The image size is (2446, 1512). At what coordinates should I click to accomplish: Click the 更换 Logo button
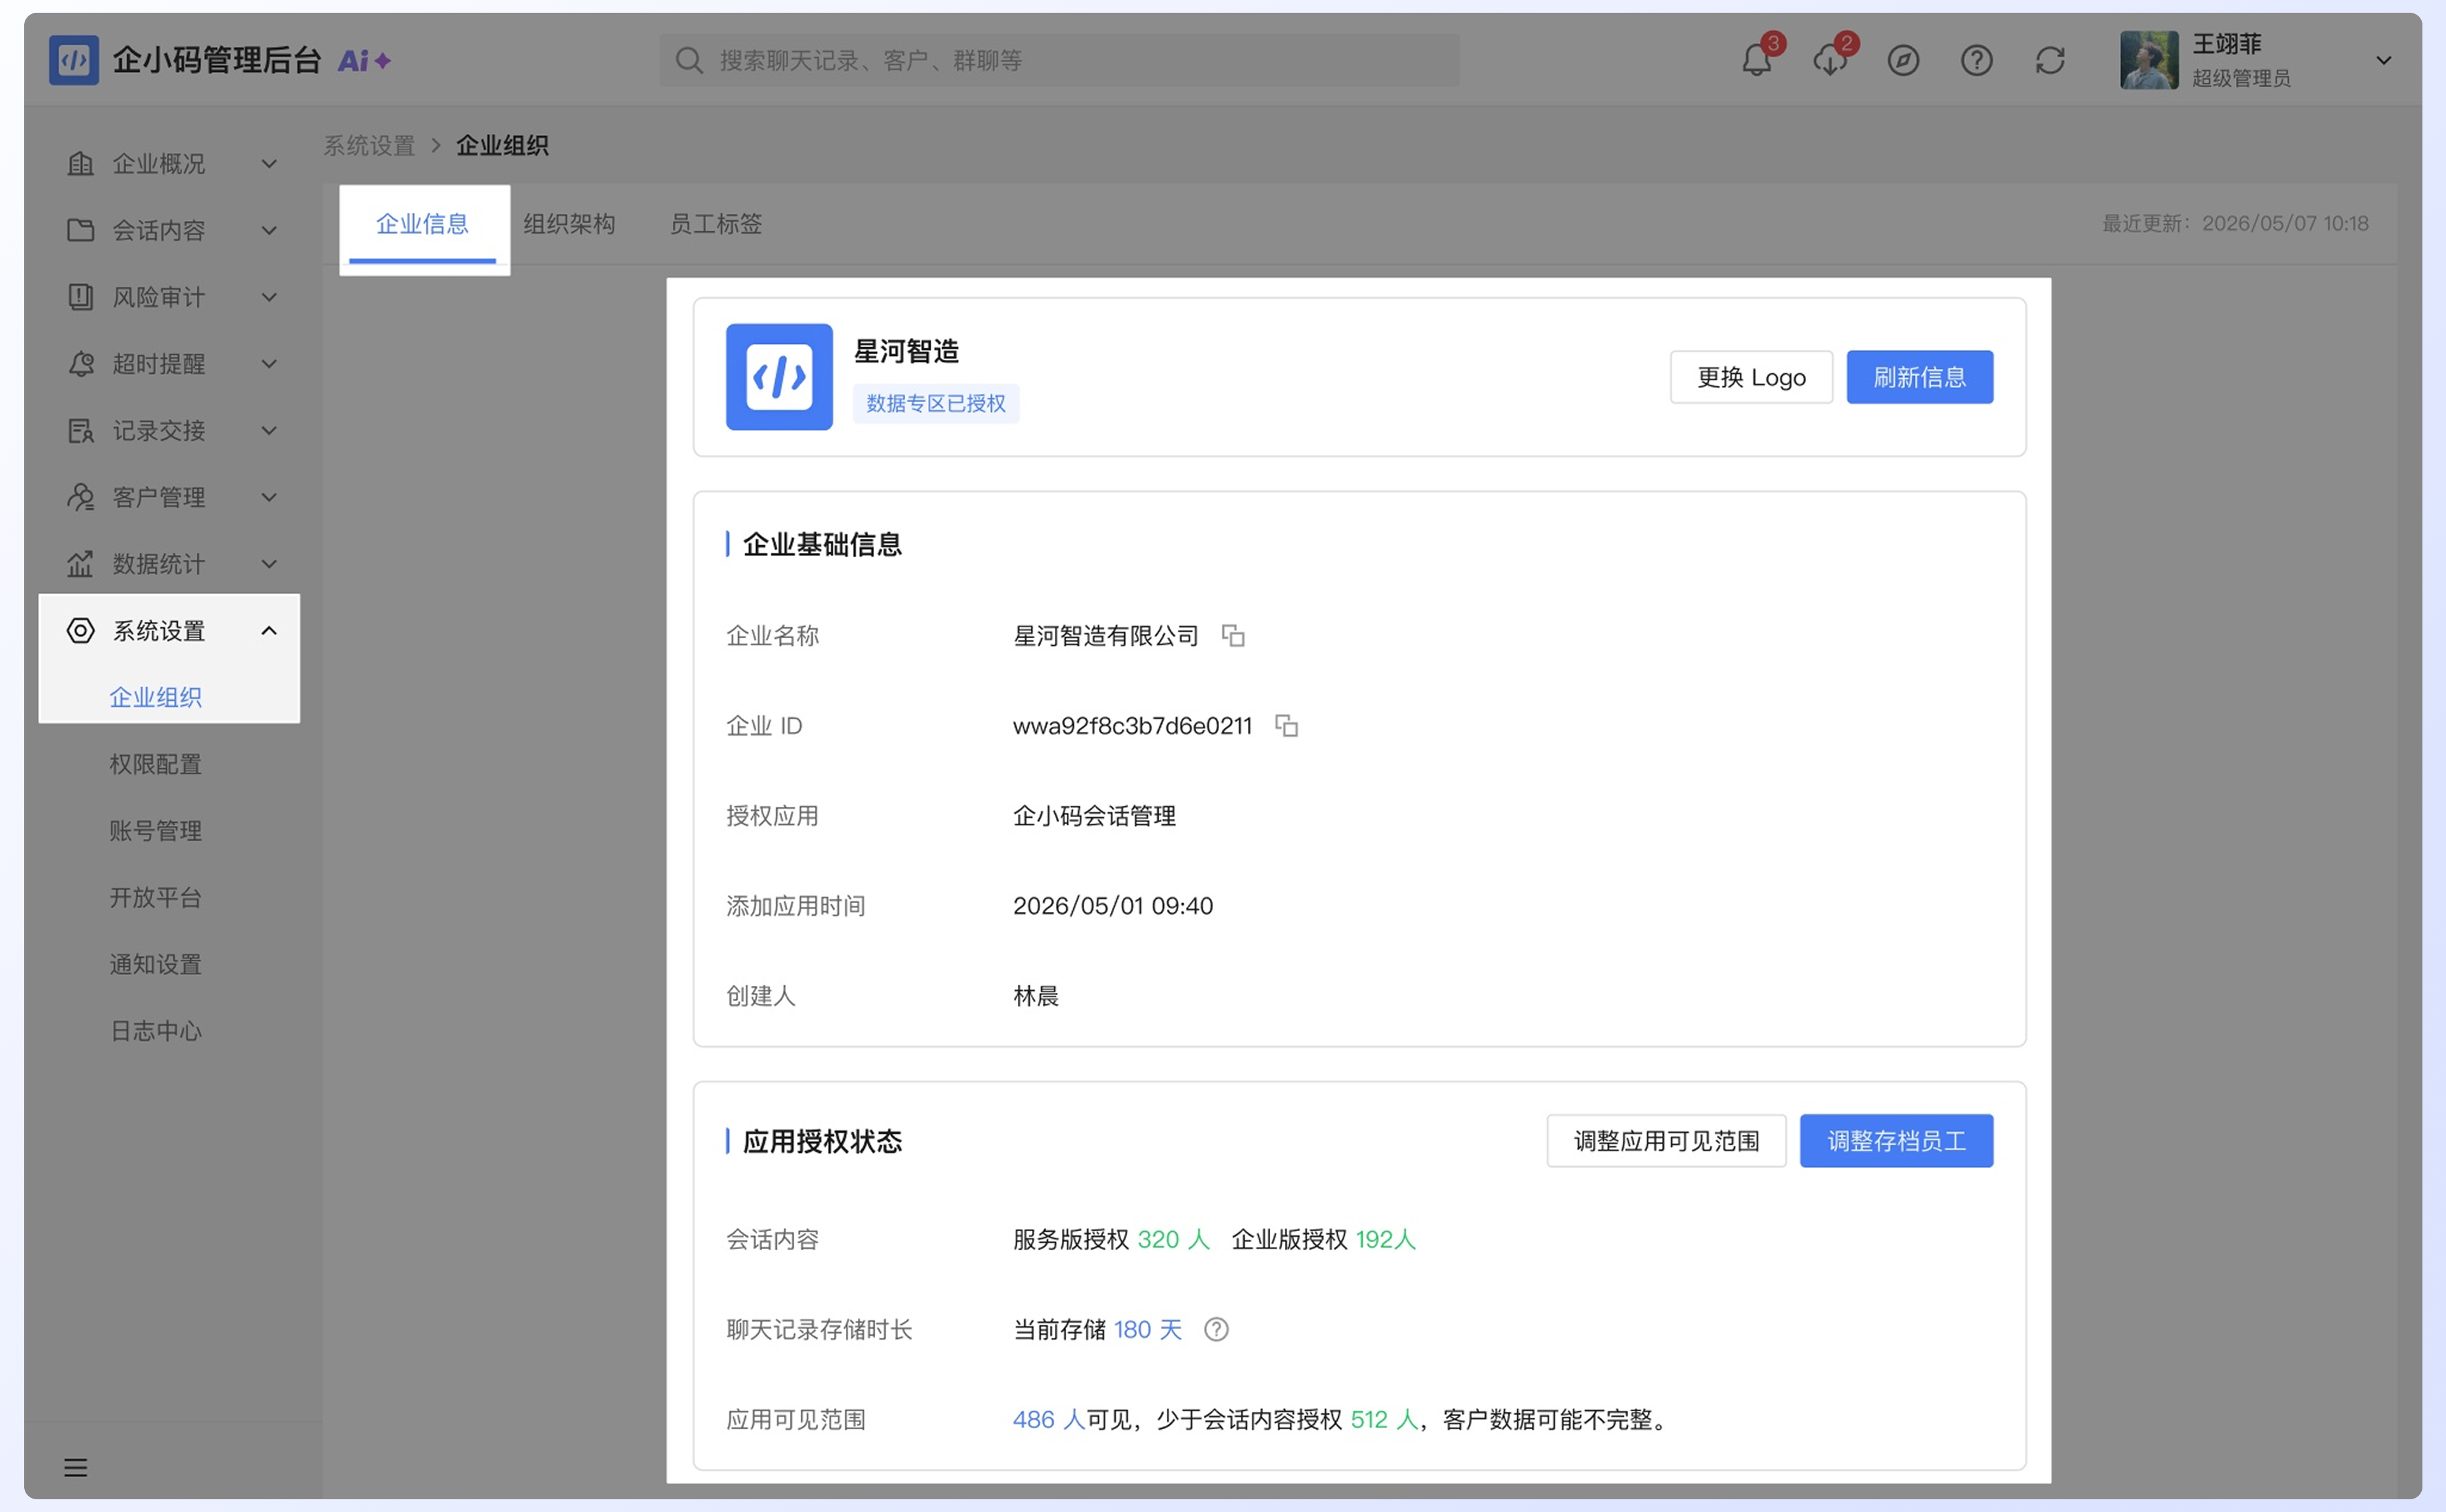[1751, 377]
